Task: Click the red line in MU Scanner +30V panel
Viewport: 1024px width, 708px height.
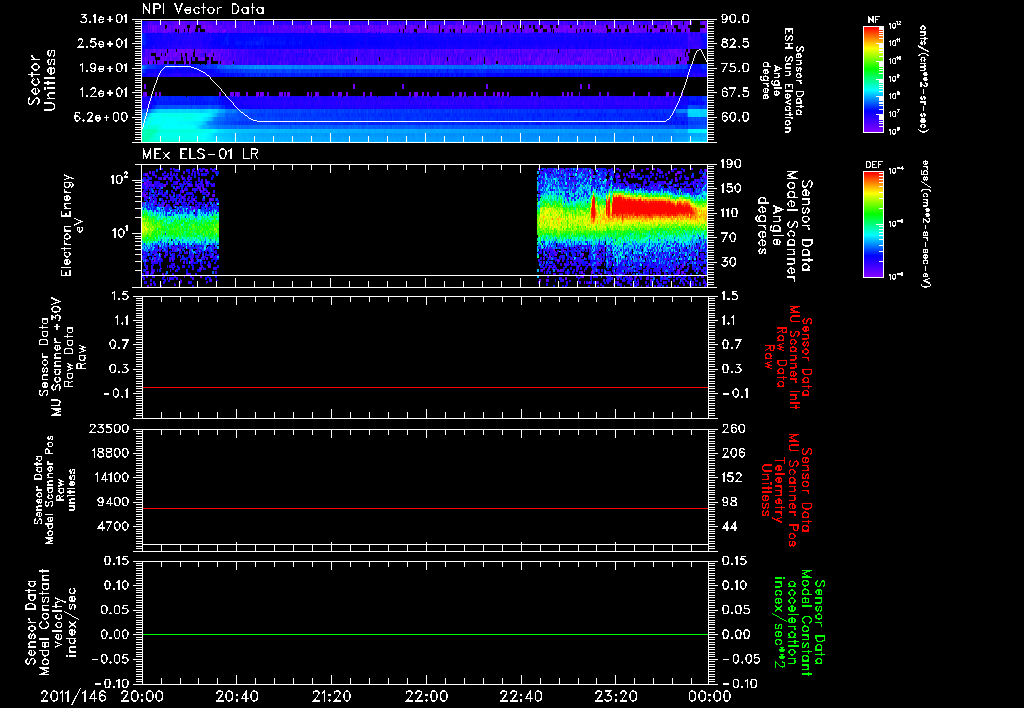Action: coord(425,387)
